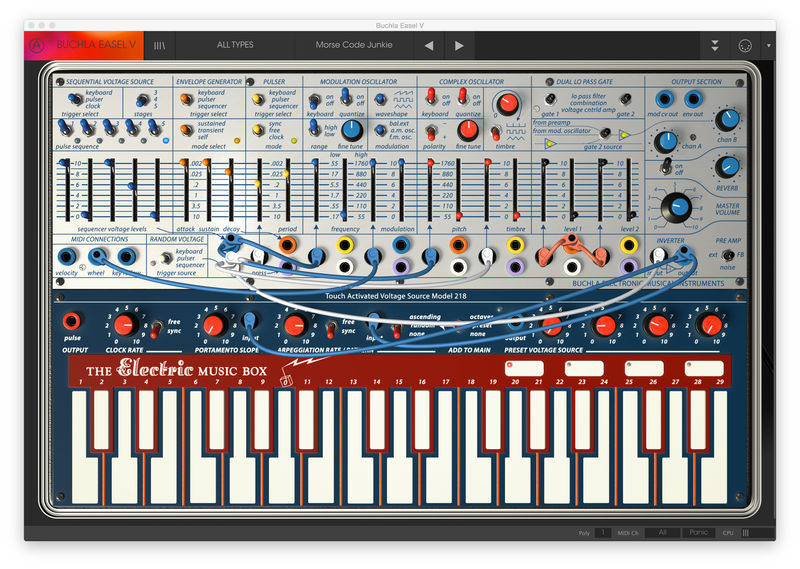The width and height of the screenshot is (800, 569).
Task: Turn the modulation oscillator fine tune knob
Action: [x=351, y=131]
